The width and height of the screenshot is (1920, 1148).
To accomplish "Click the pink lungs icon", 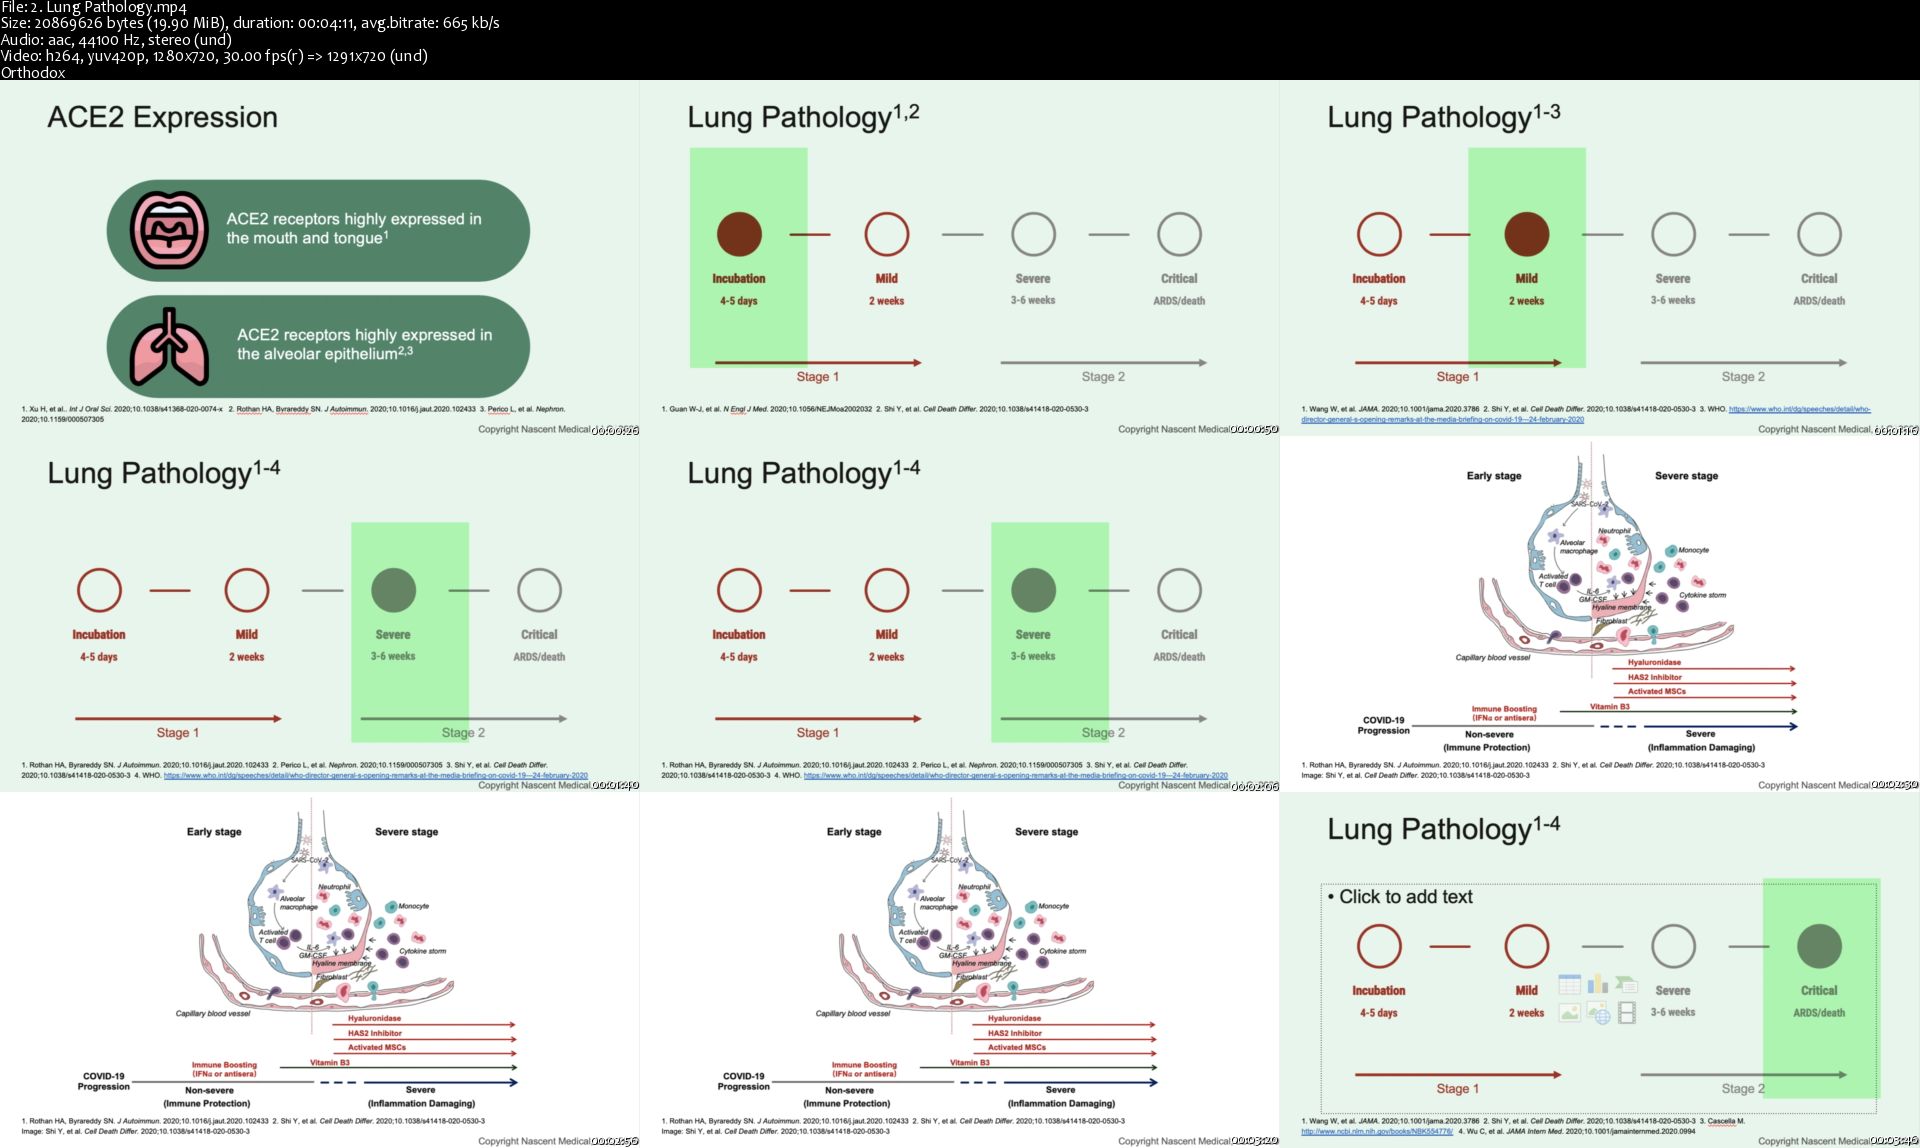I will [x=169, y=347].
